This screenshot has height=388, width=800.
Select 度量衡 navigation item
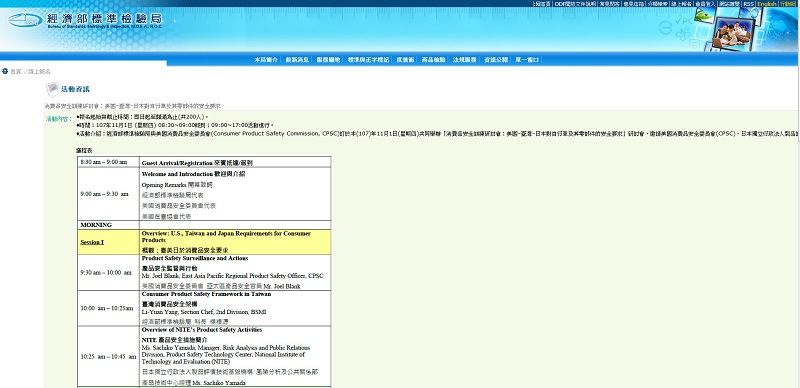[x=405, y=60]
